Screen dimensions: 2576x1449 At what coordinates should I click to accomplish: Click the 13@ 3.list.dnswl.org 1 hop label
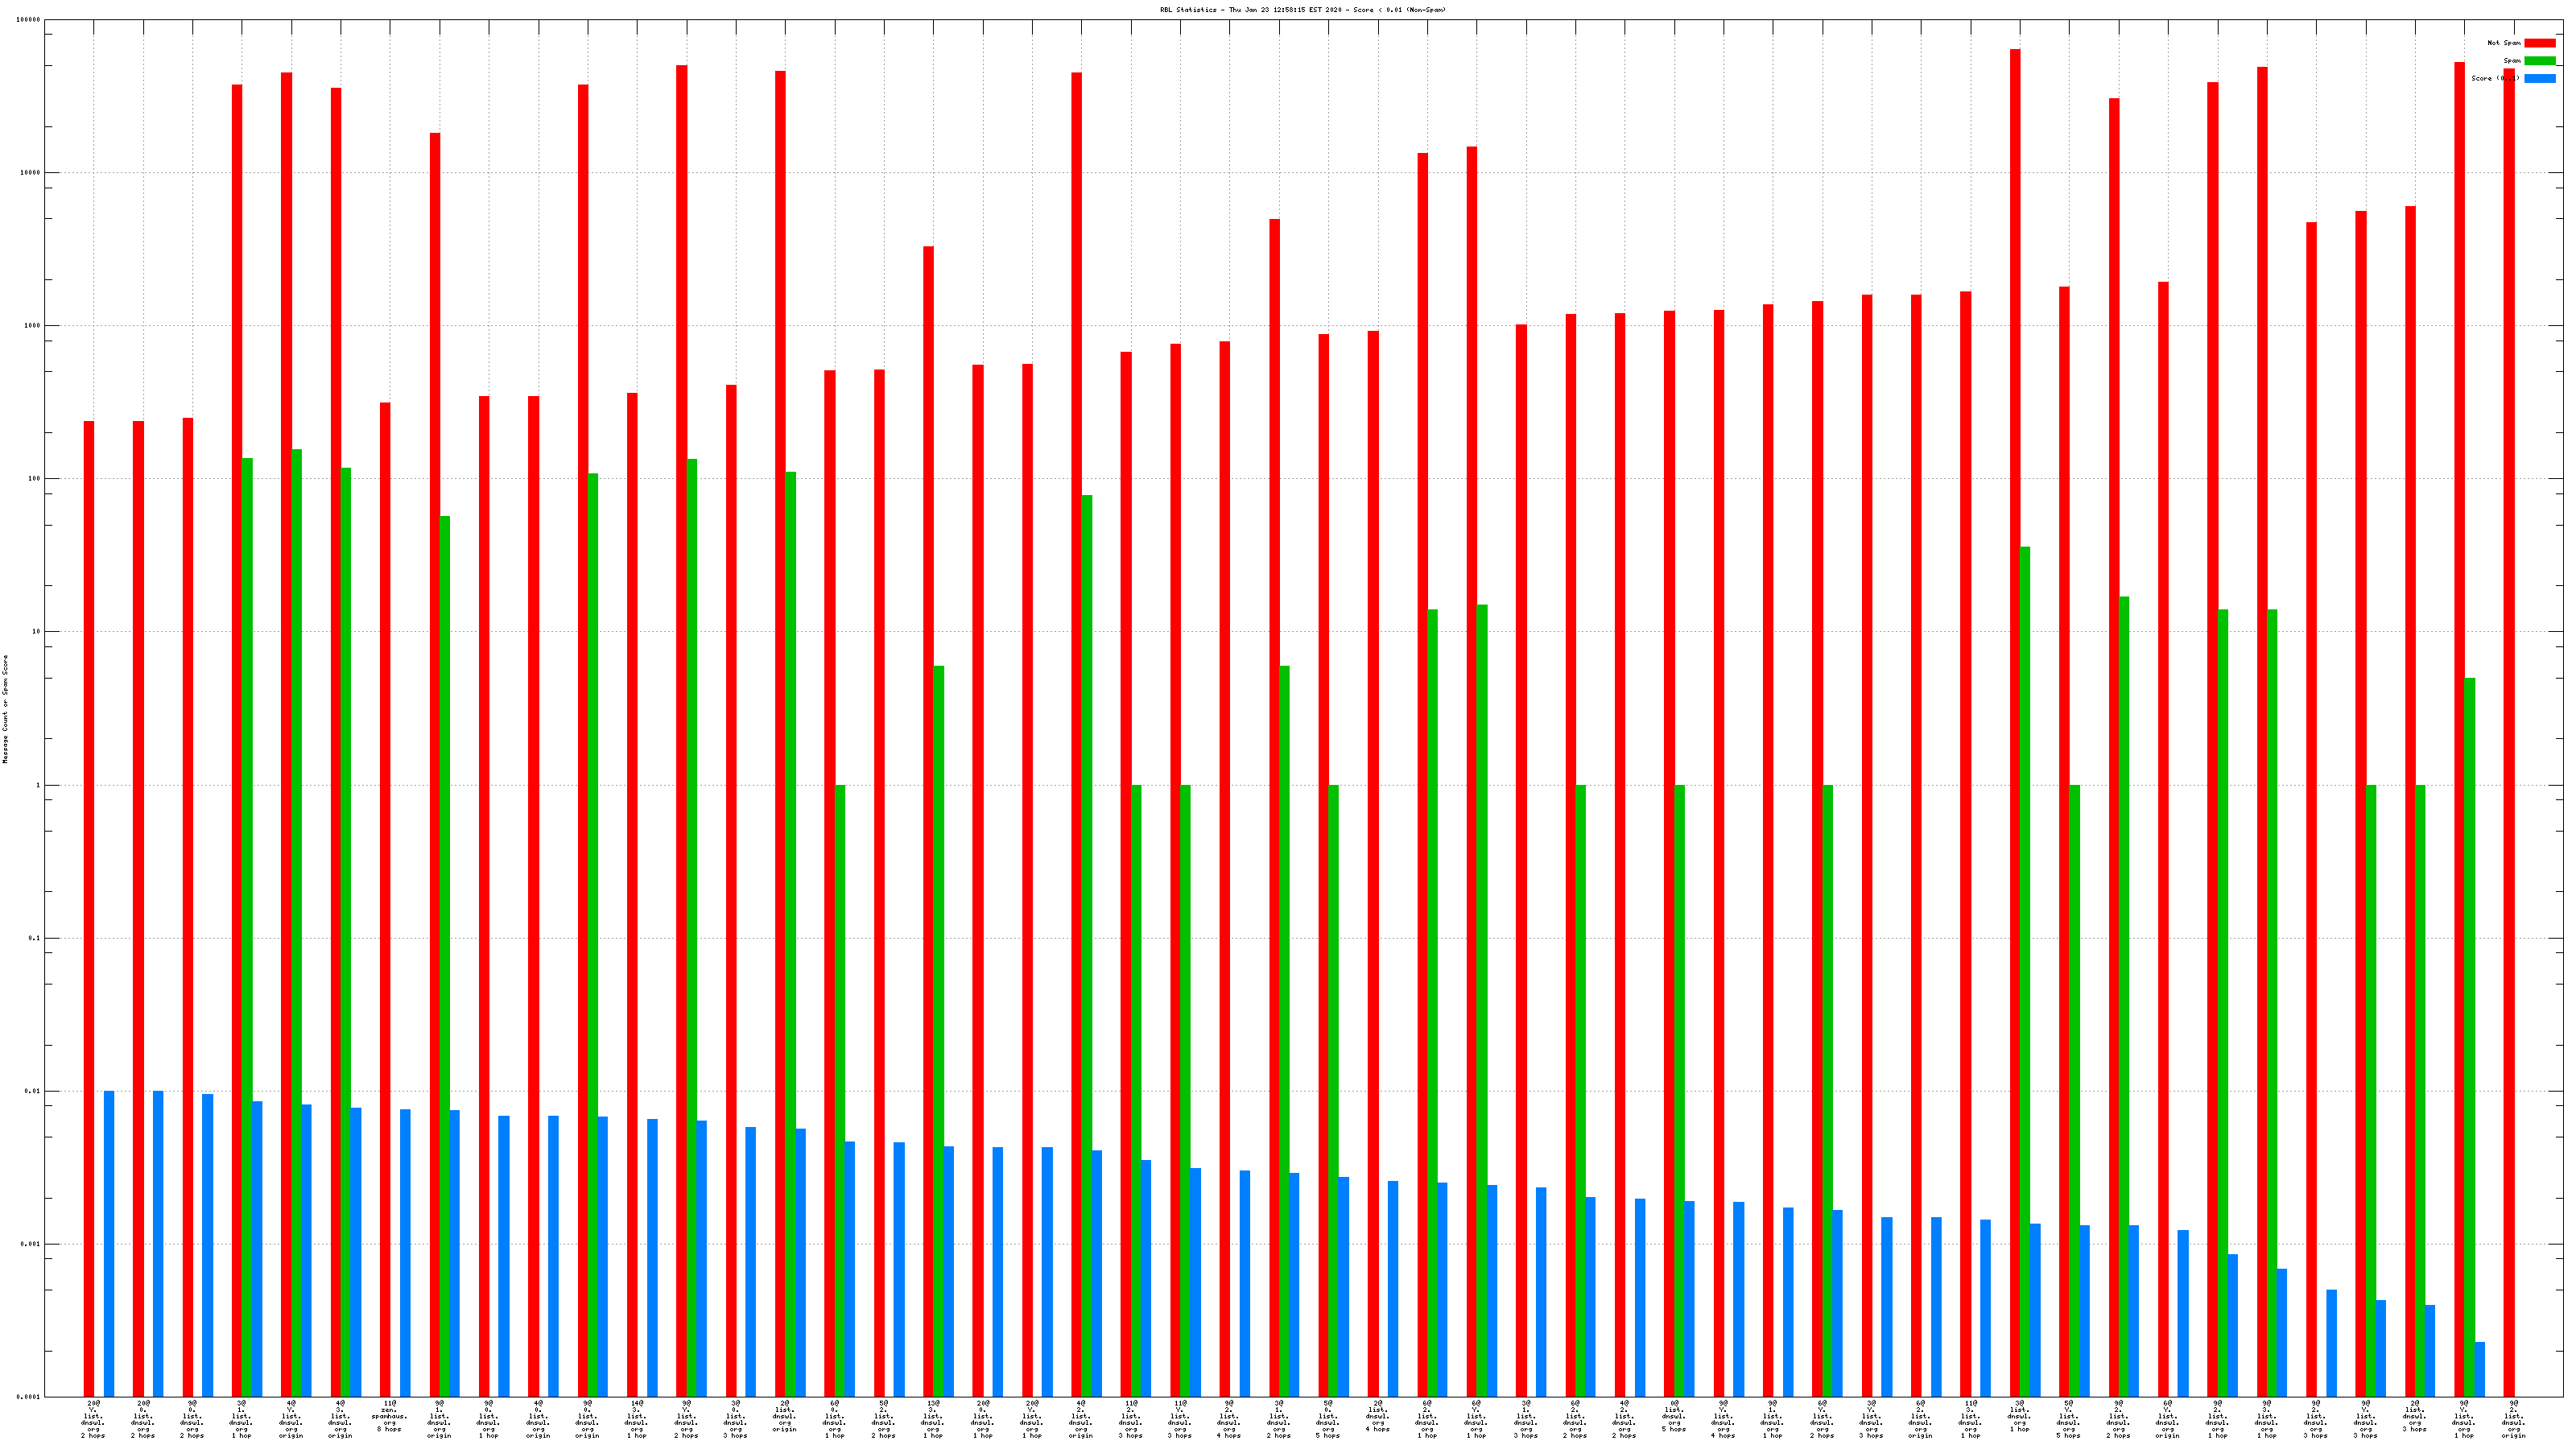pos(932,1419)
